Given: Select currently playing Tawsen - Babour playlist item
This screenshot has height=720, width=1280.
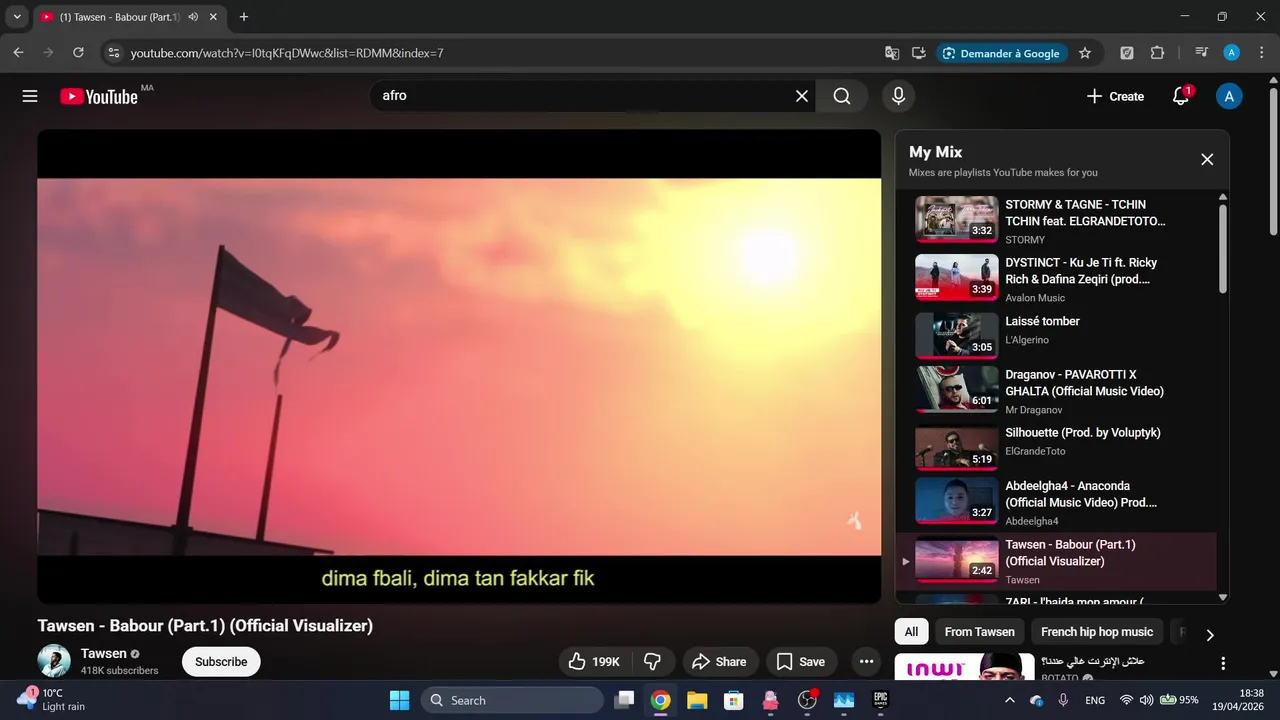Looking at the screenshot, I should coord(1055,562).
